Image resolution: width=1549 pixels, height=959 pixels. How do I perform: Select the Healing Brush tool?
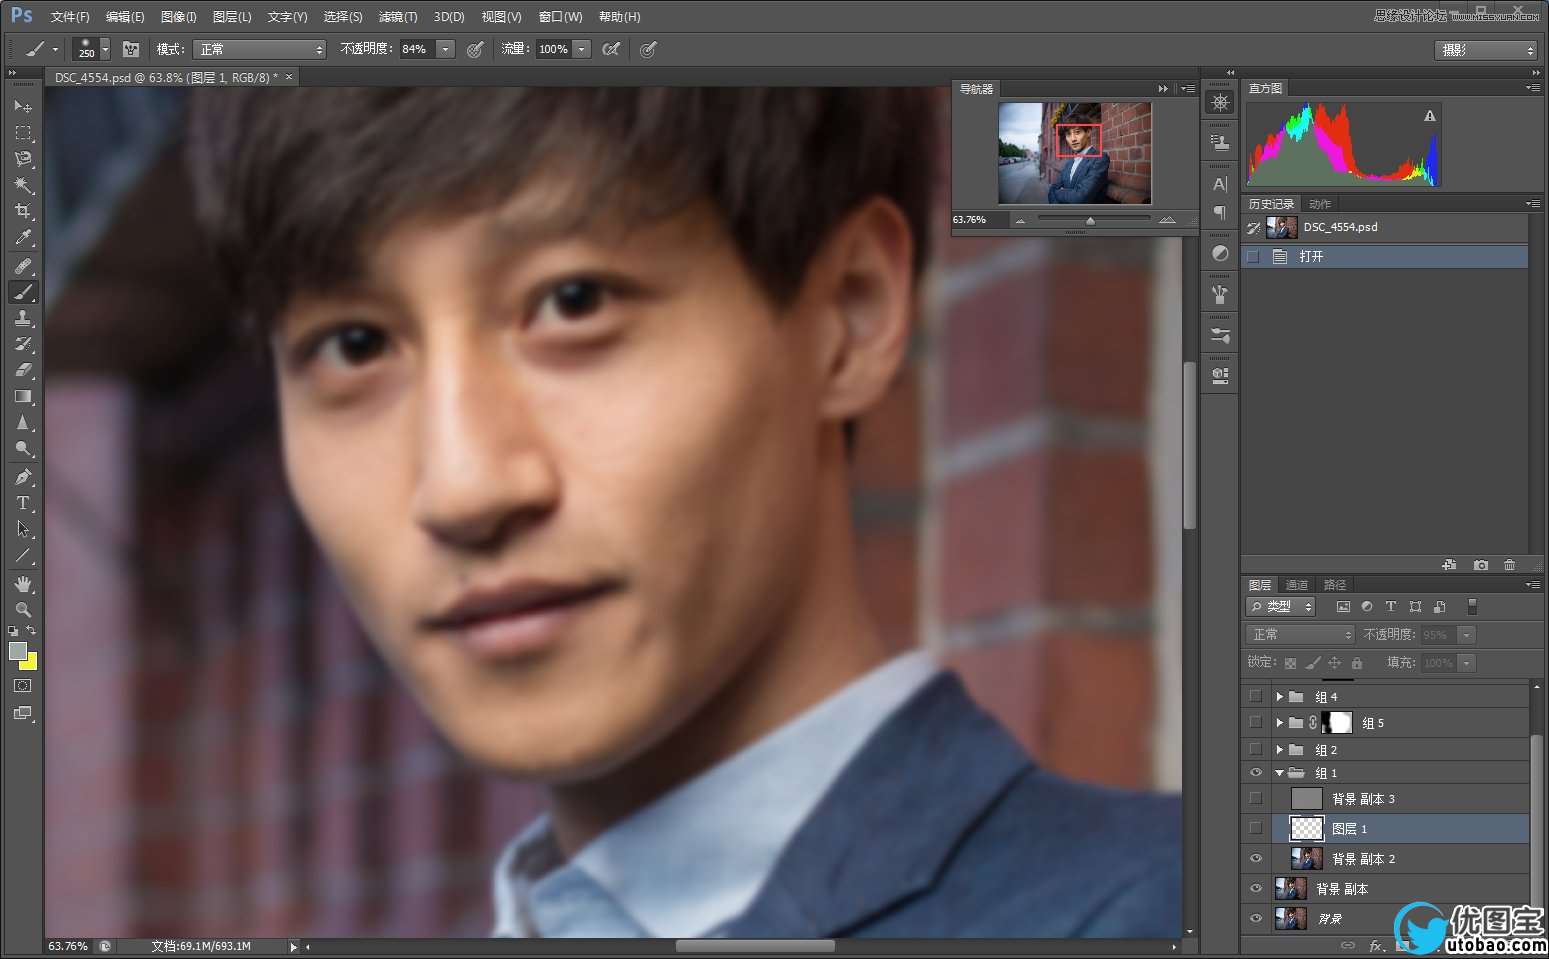(23, 266)
